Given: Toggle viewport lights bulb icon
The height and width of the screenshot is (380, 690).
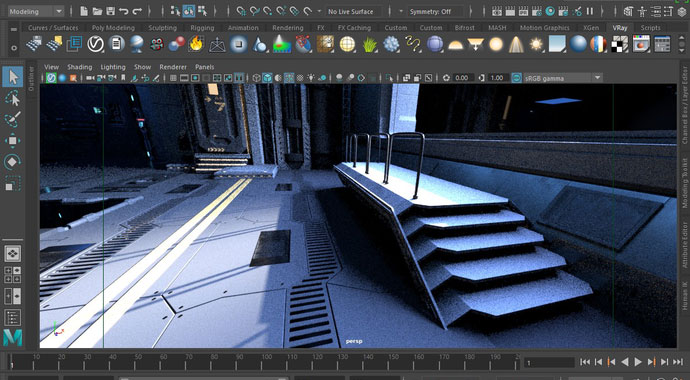Looking at the screenshot, I should (312, 78).
